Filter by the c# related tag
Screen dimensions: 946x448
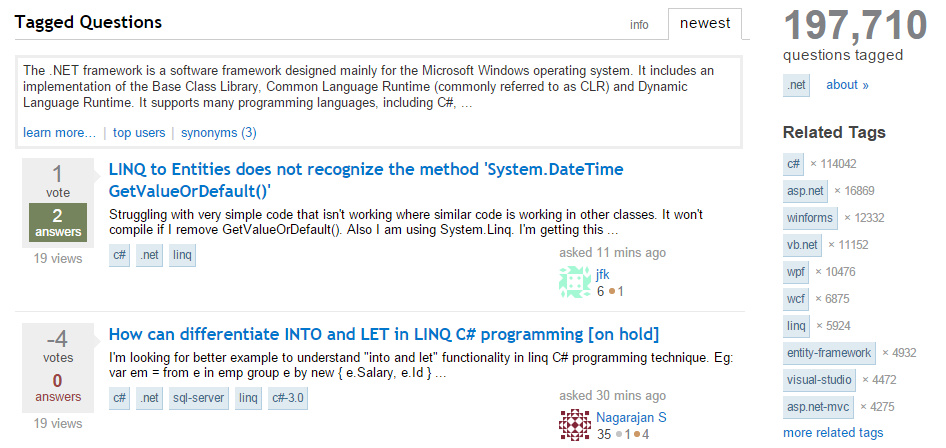pyautogui.click(x=793, y=164)
